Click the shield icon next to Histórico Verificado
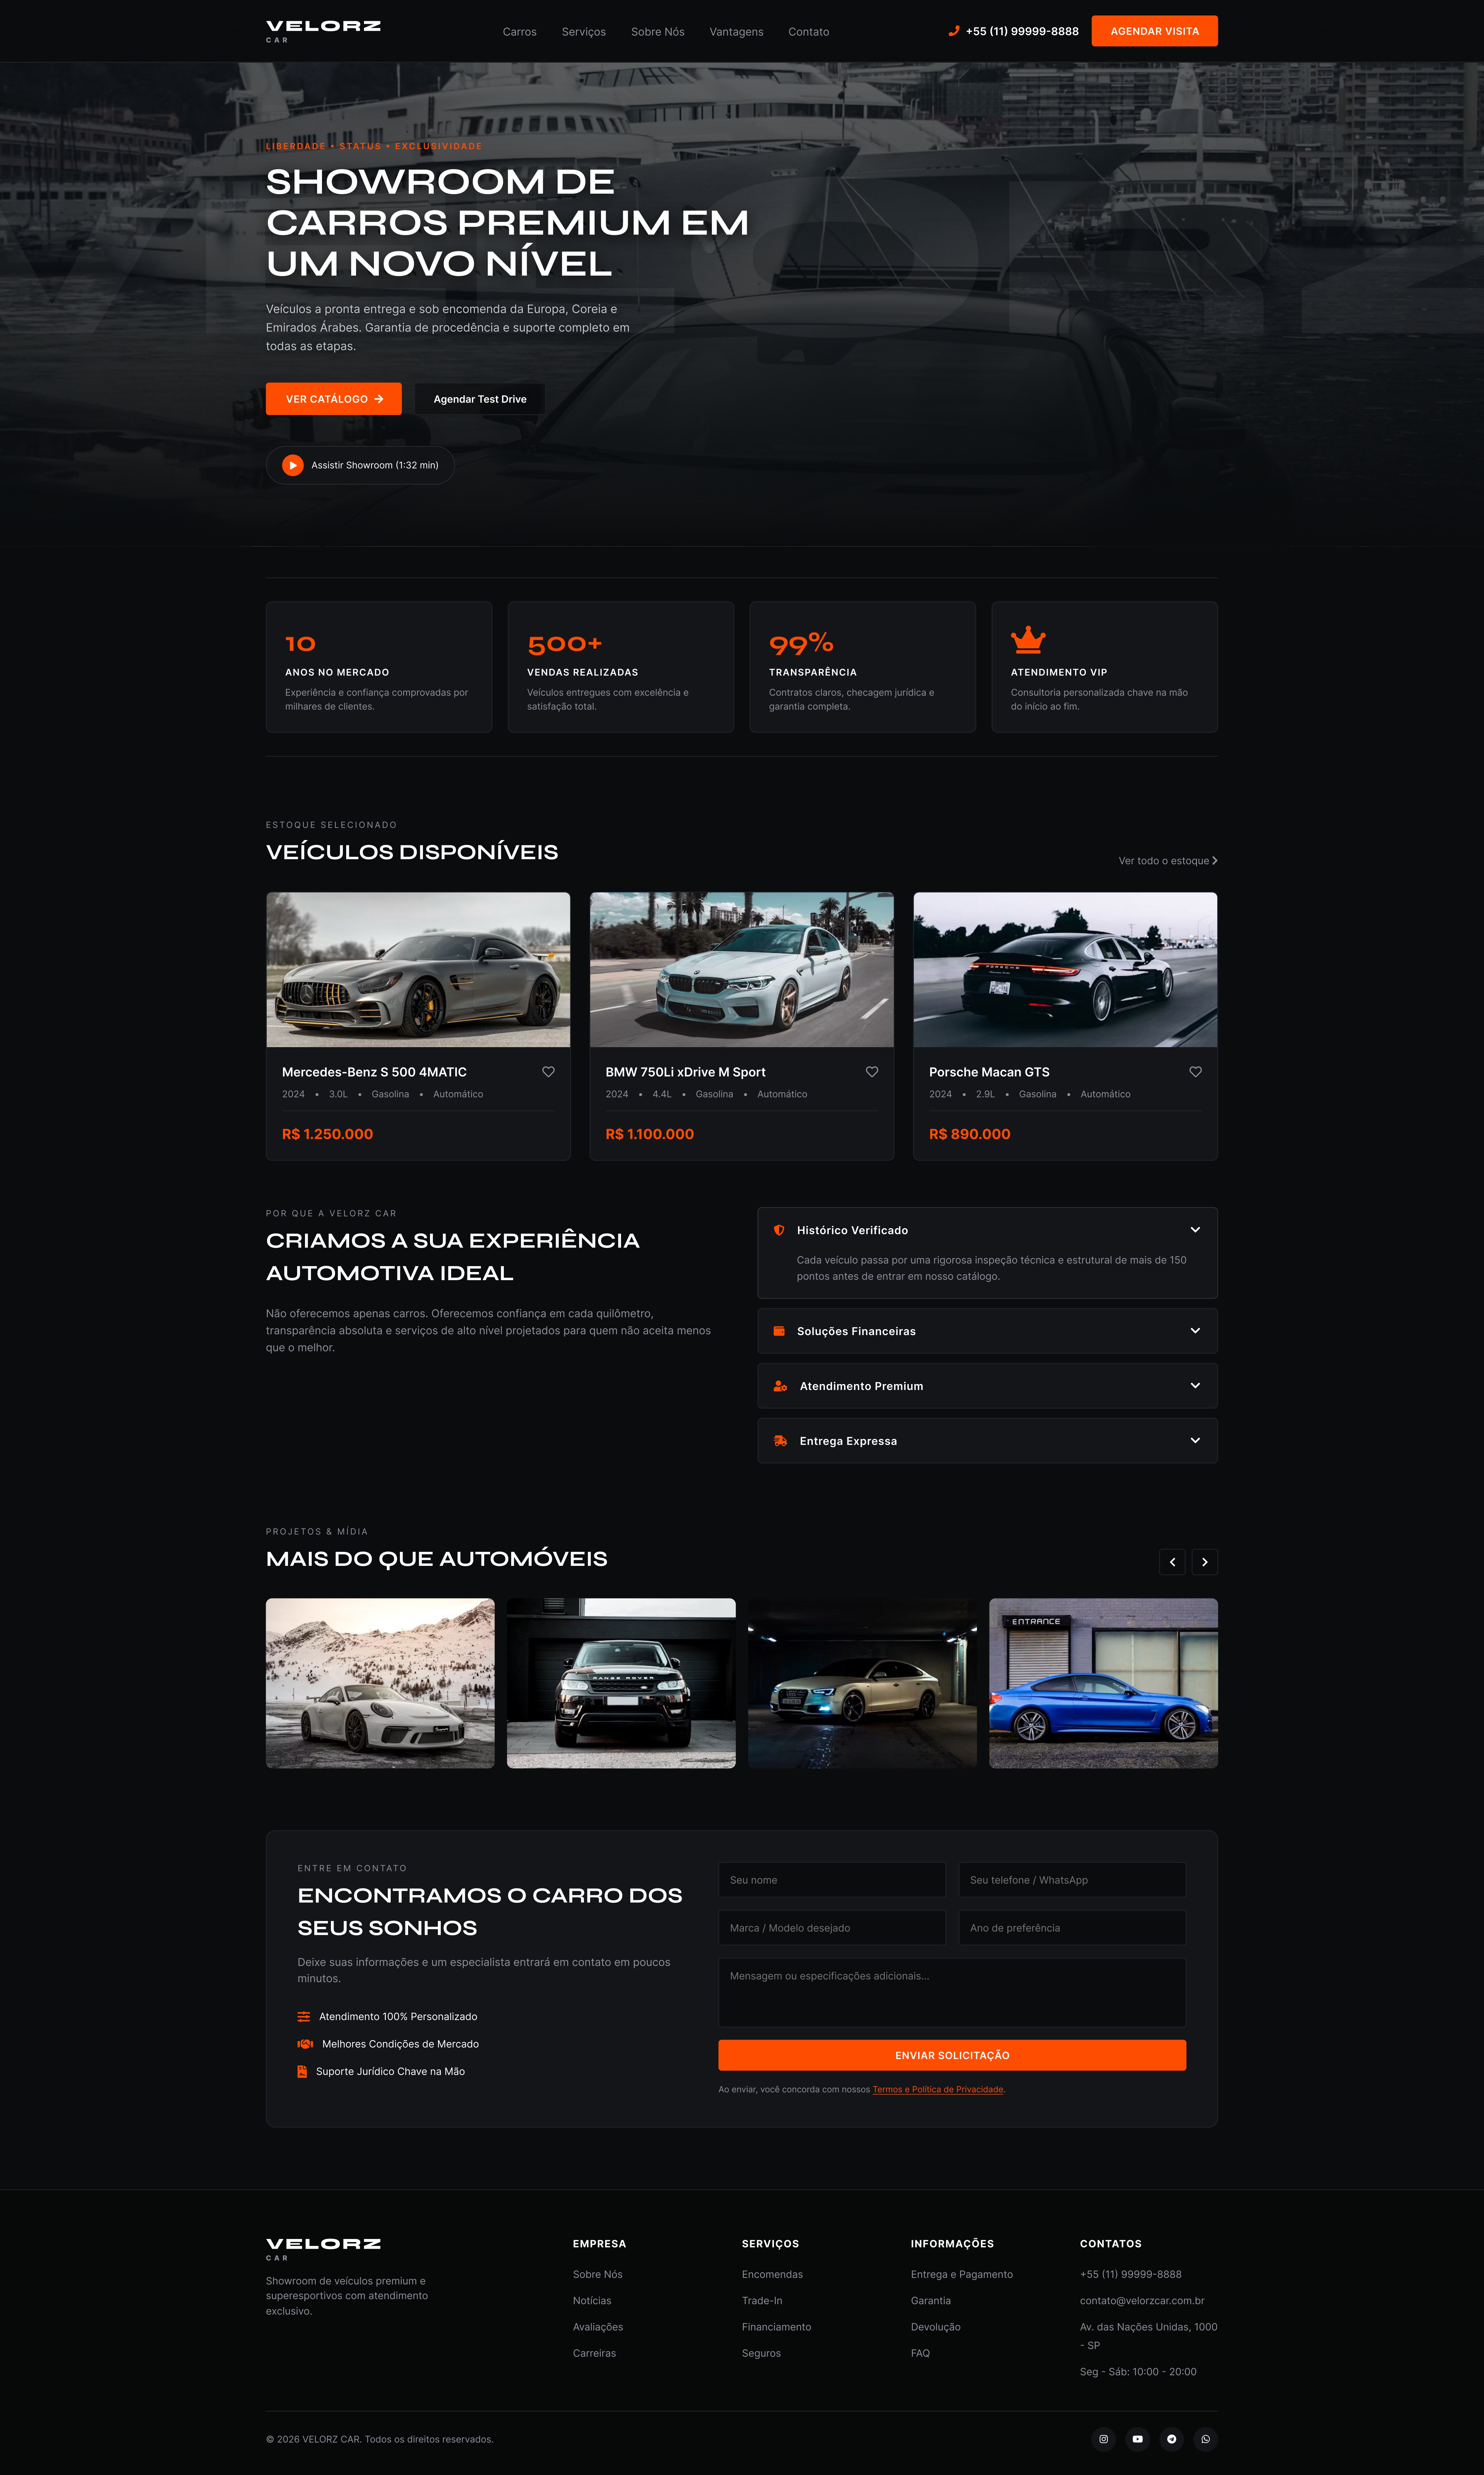Screen dimensions: 1484x2475 (779, 1230)
